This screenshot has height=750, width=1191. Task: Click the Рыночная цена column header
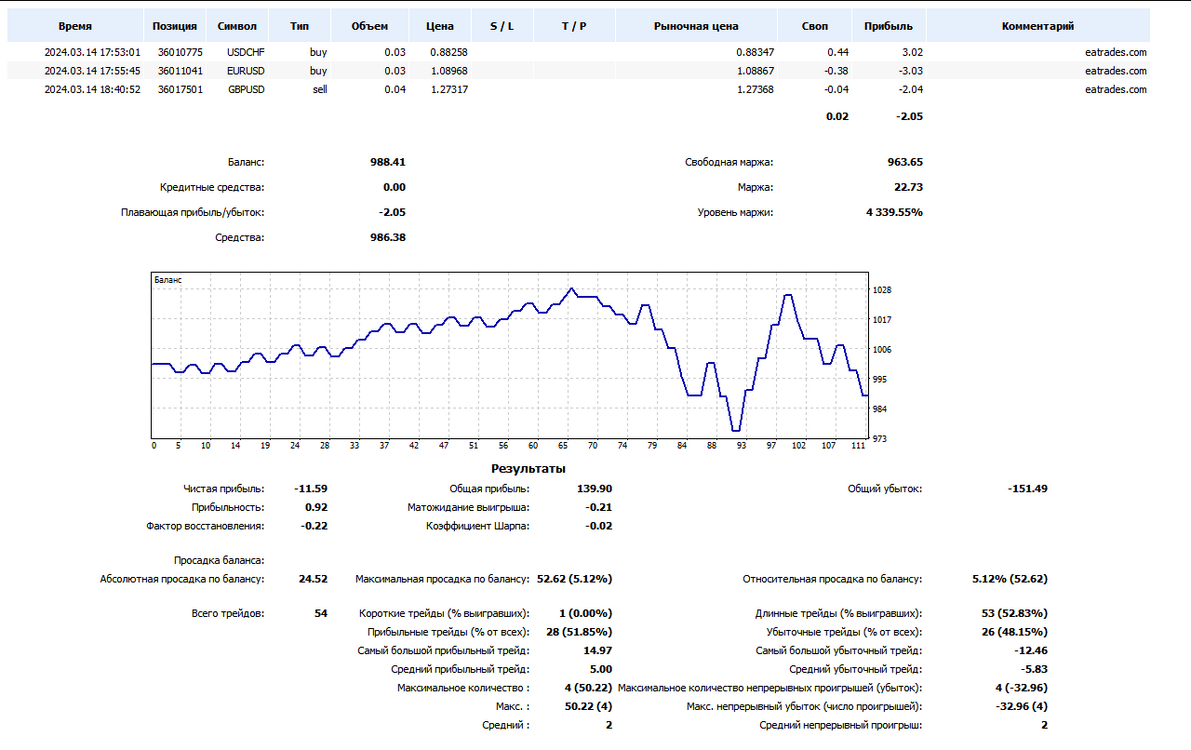pos(696,26)
